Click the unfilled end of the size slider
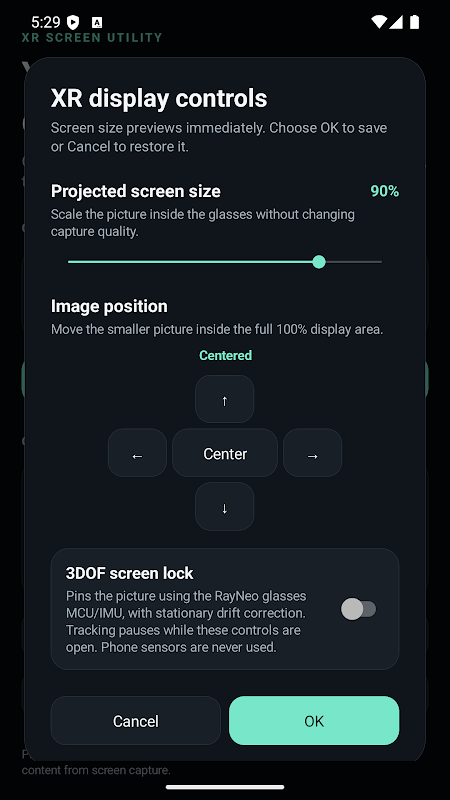Screen dimensions: 450x800 pos(354,262)
